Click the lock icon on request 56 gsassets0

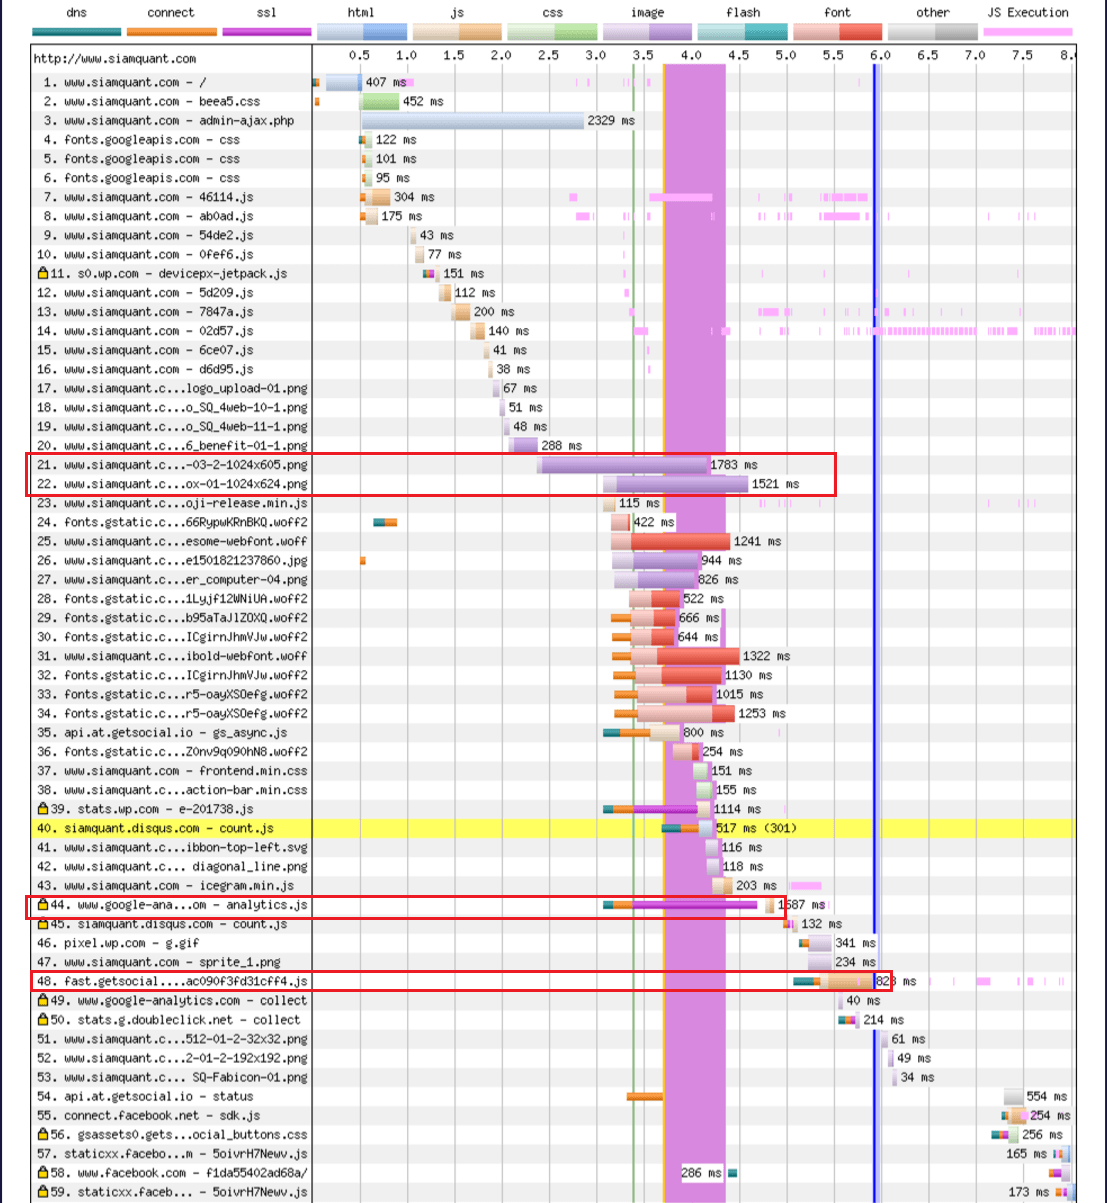pyautogui.click(x=43, y=1135)
